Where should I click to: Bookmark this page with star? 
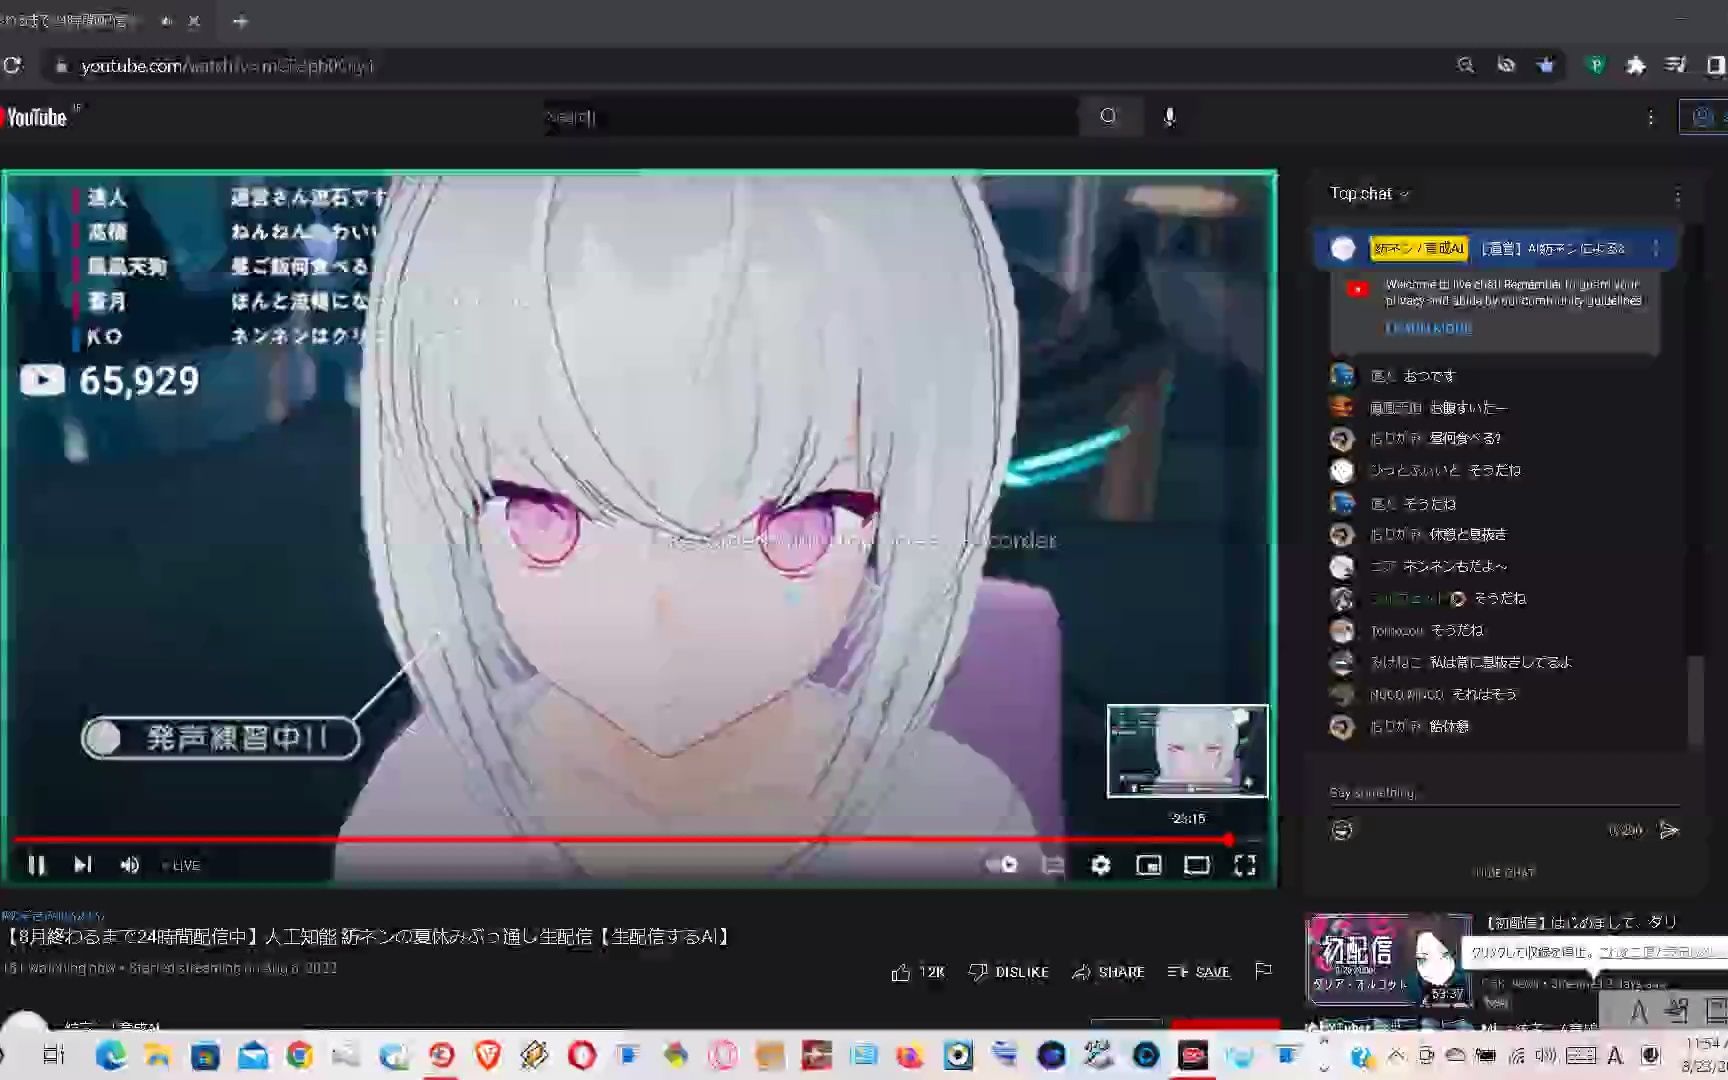point(1546,65)
